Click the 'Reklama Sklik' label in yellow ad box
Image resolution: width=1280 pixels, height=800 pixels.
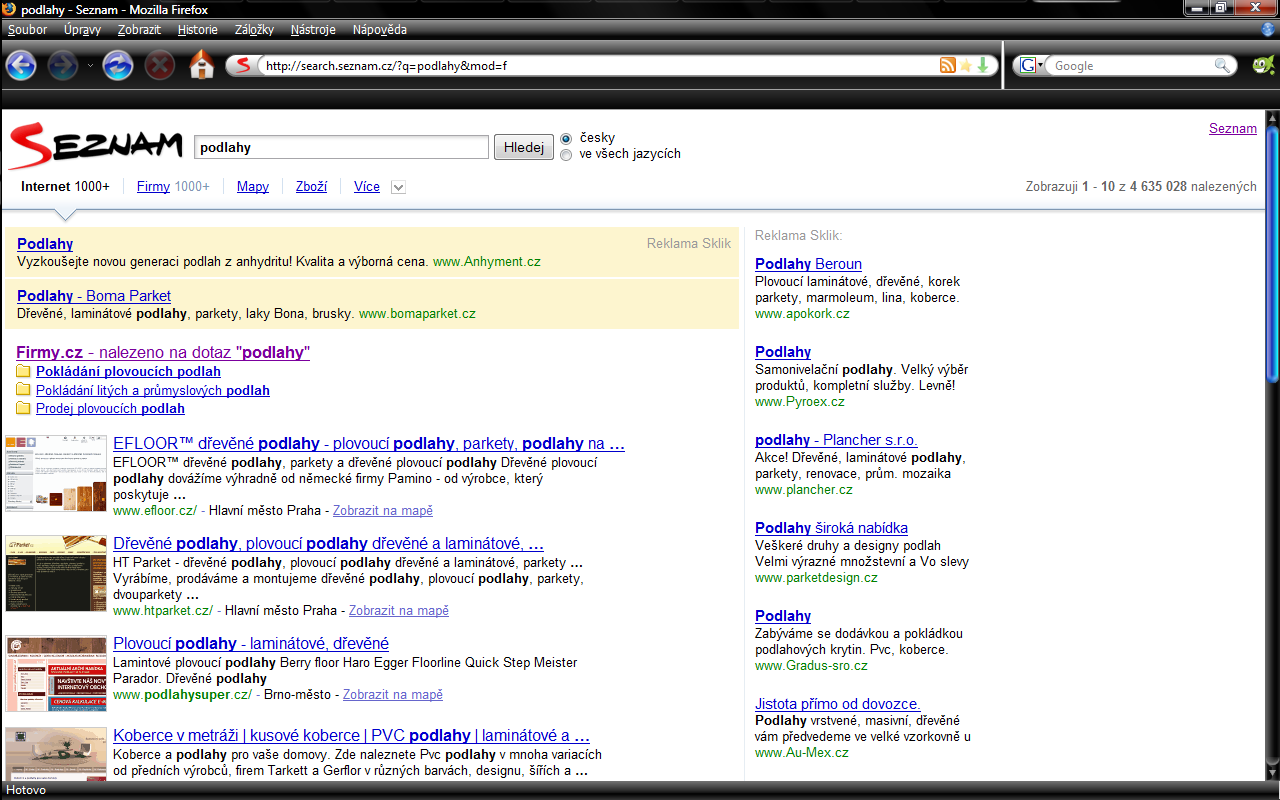(689, 243)
